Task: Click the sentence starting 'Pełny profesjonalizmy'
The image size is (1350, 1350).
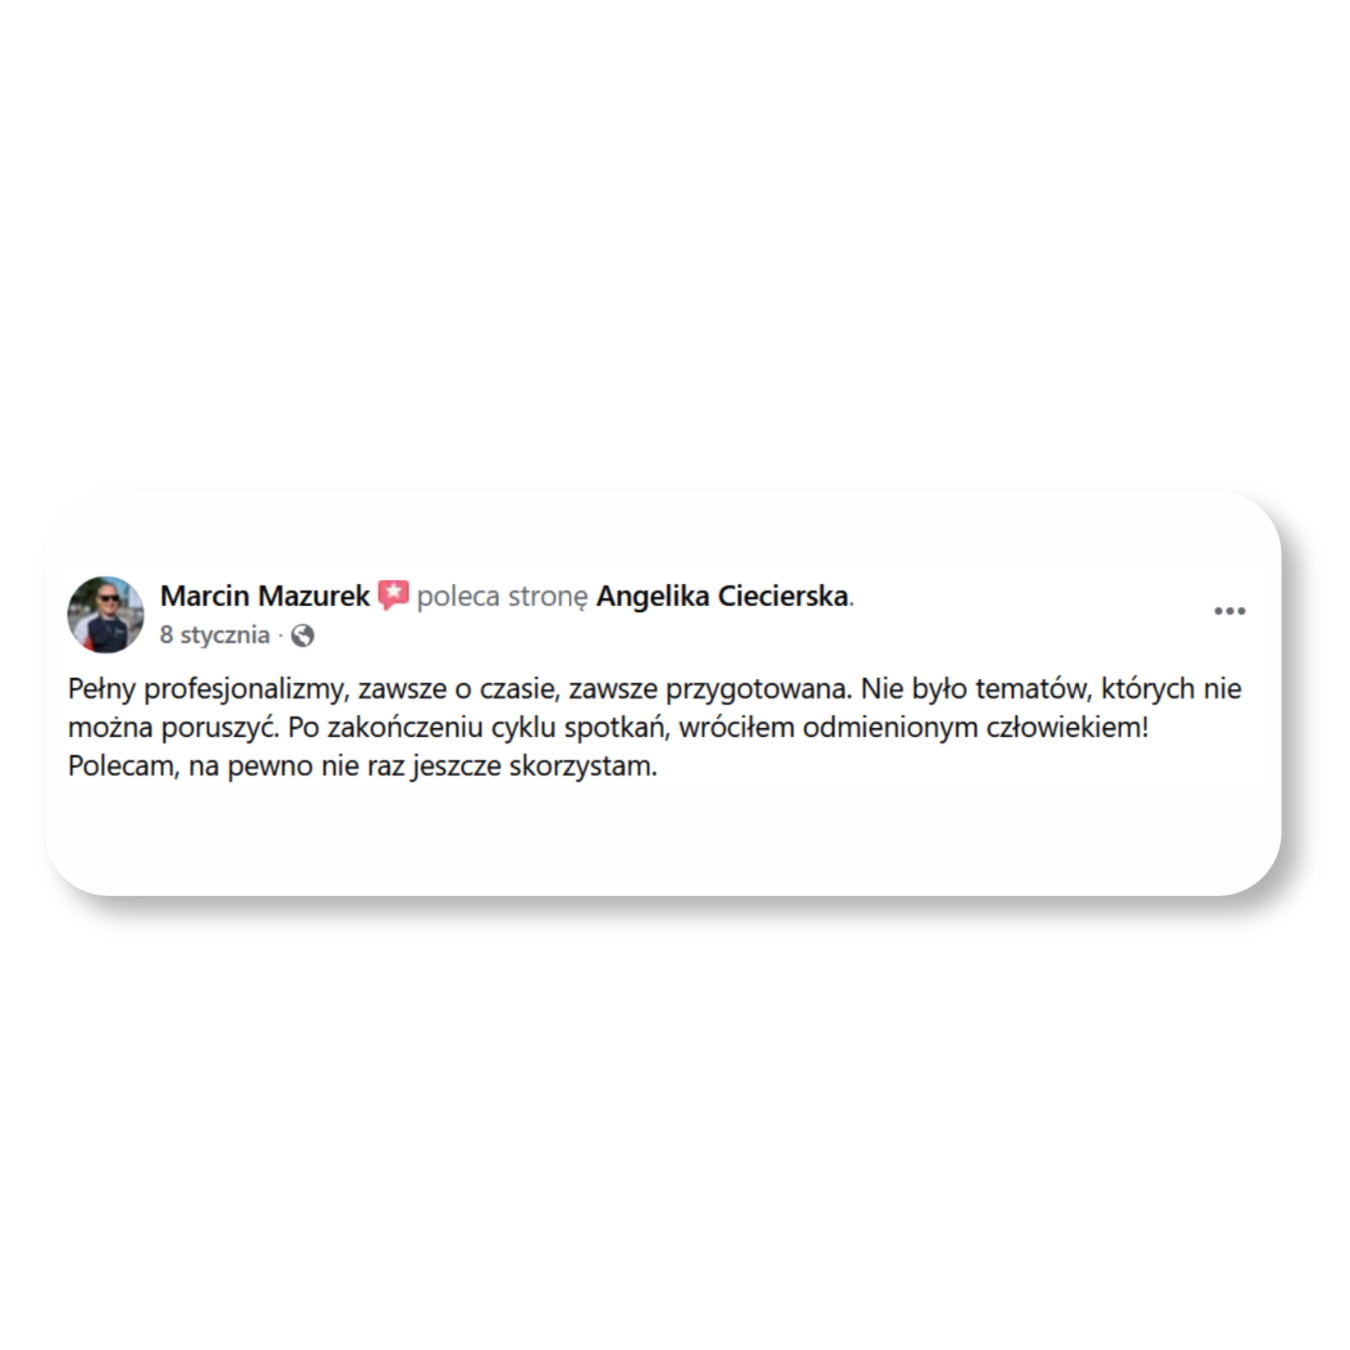Action: 459,689
